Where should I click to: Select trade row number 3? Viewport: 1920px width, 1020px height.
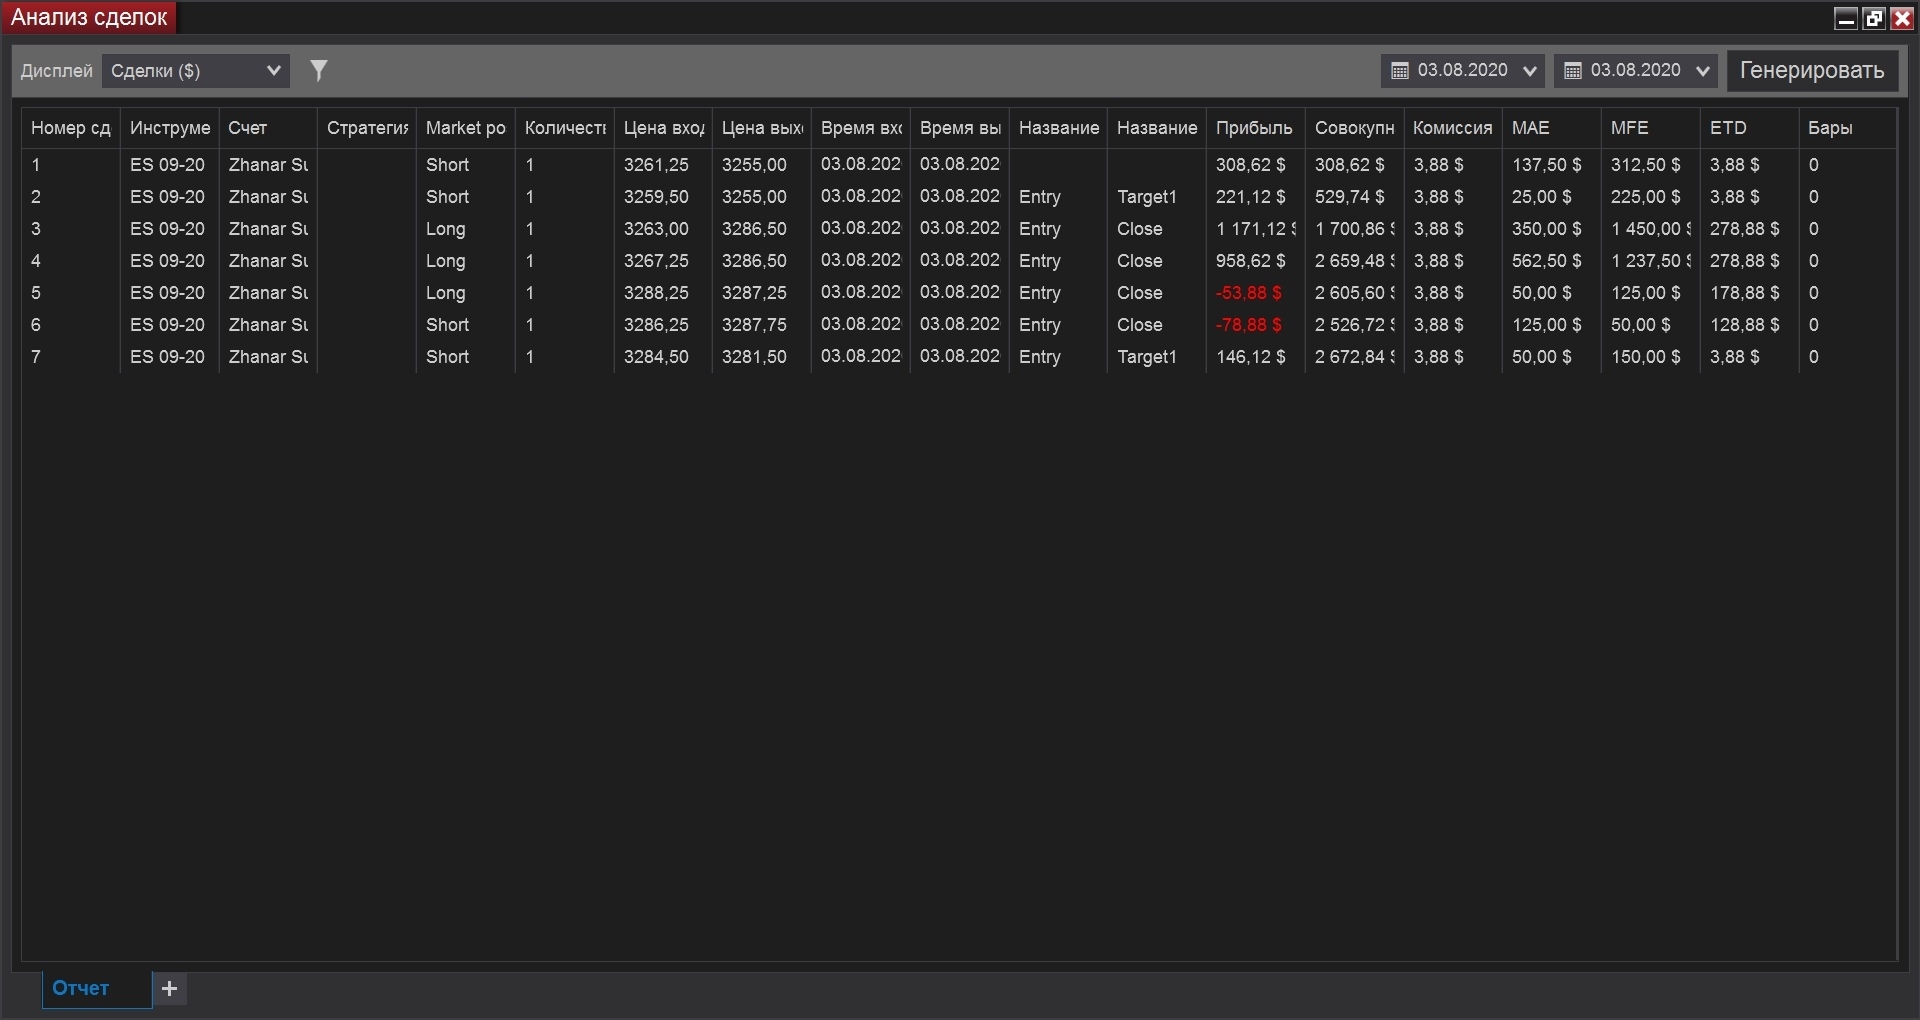958,229
